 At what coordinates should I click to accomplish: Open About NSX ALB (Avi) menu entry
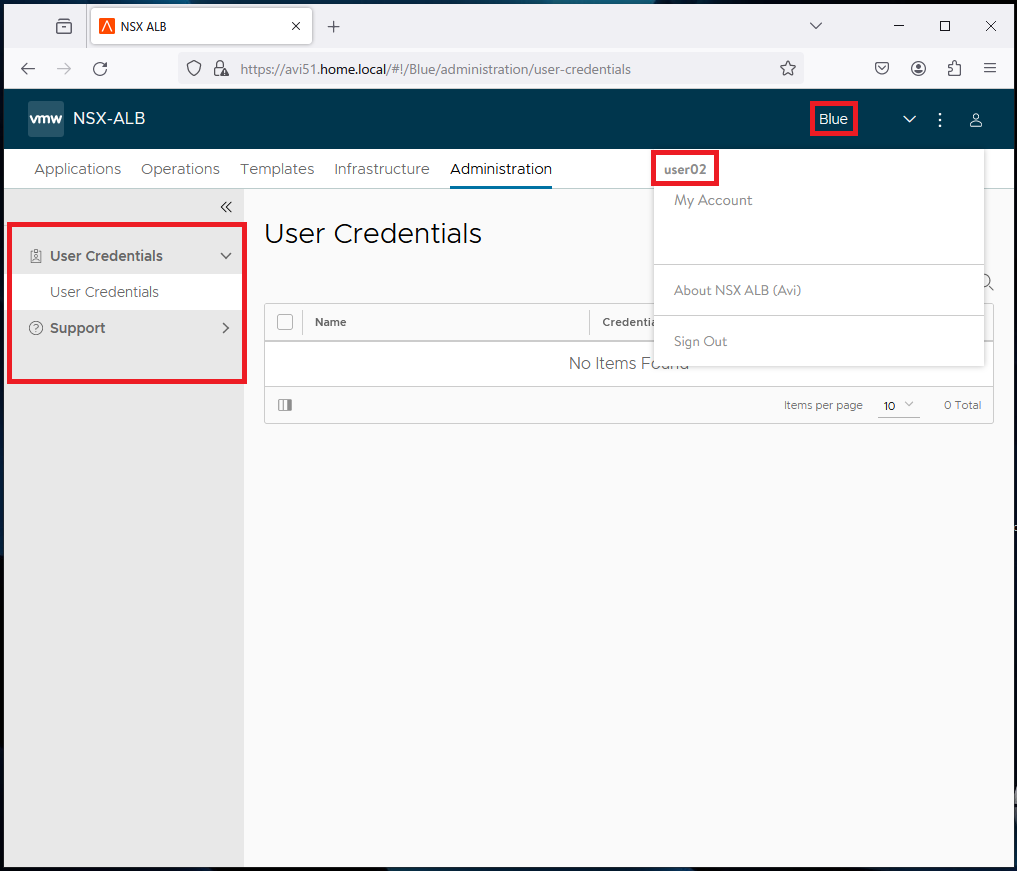pos(737,291)
